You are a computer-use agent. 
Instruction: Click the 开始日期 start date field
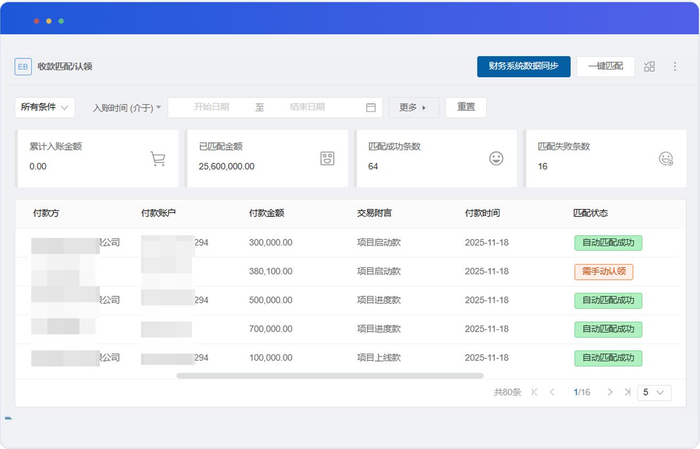pos(211,107)
